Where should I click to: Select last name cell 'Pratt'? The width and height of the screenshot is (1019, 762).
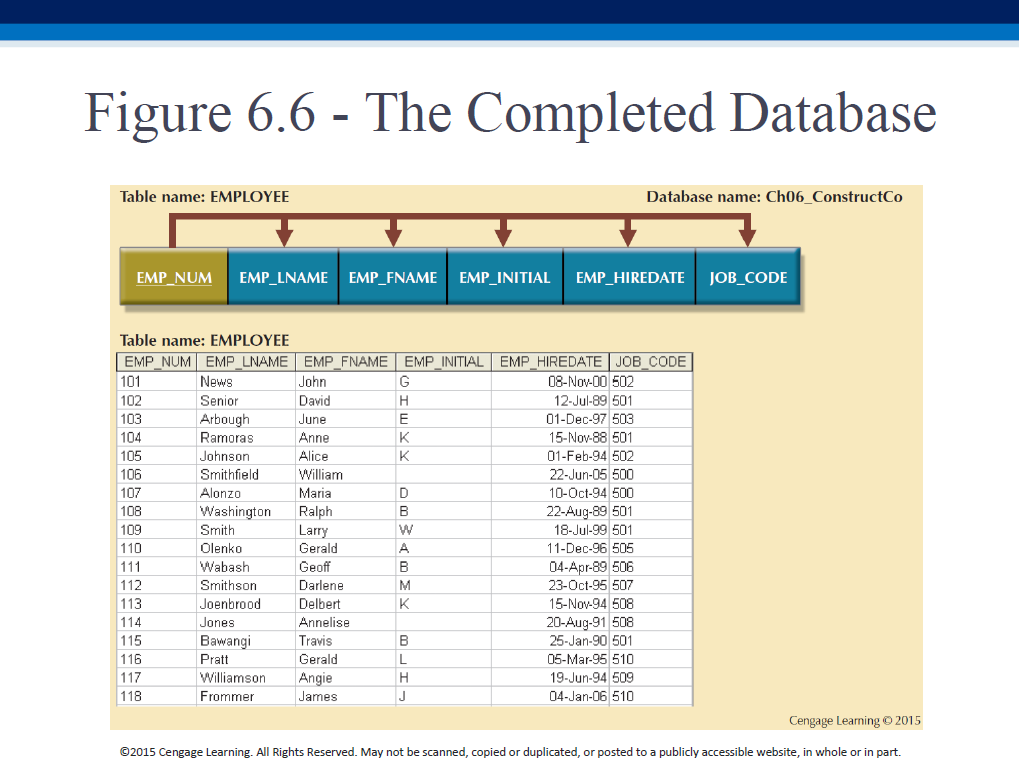246,659
